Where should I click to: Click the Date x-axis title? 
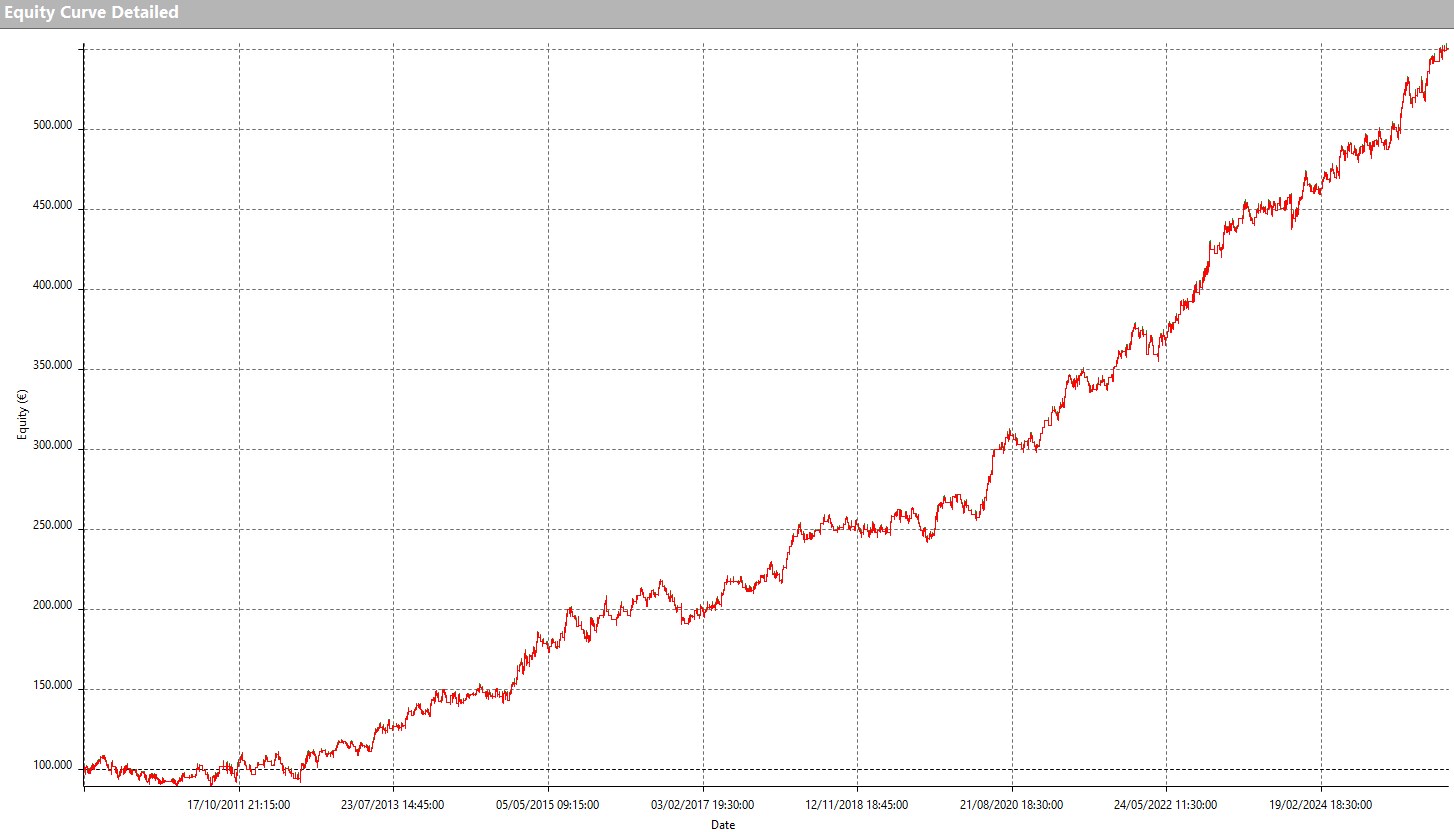(723, 825)
